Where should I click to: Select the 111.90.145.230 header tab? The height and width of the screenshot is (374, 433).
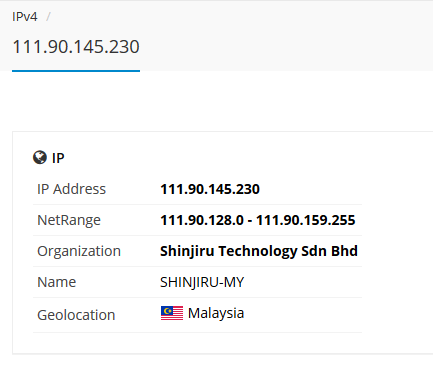pyautogui.click(x=76, y=47)
